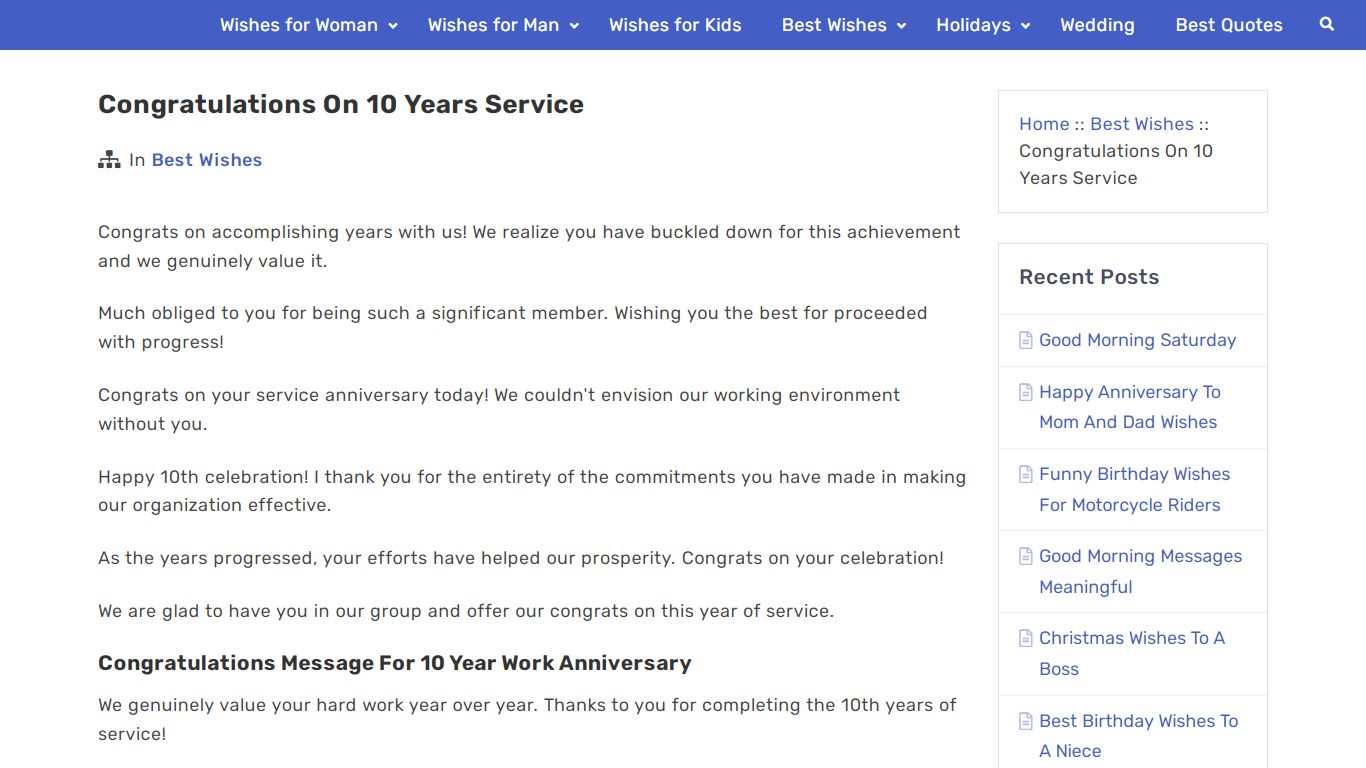Image resolution: width=1366 pixels, height=768 pixels.
Task: Open Christmas Wishes To A Boss post
Action: (x=1132, y=653)
